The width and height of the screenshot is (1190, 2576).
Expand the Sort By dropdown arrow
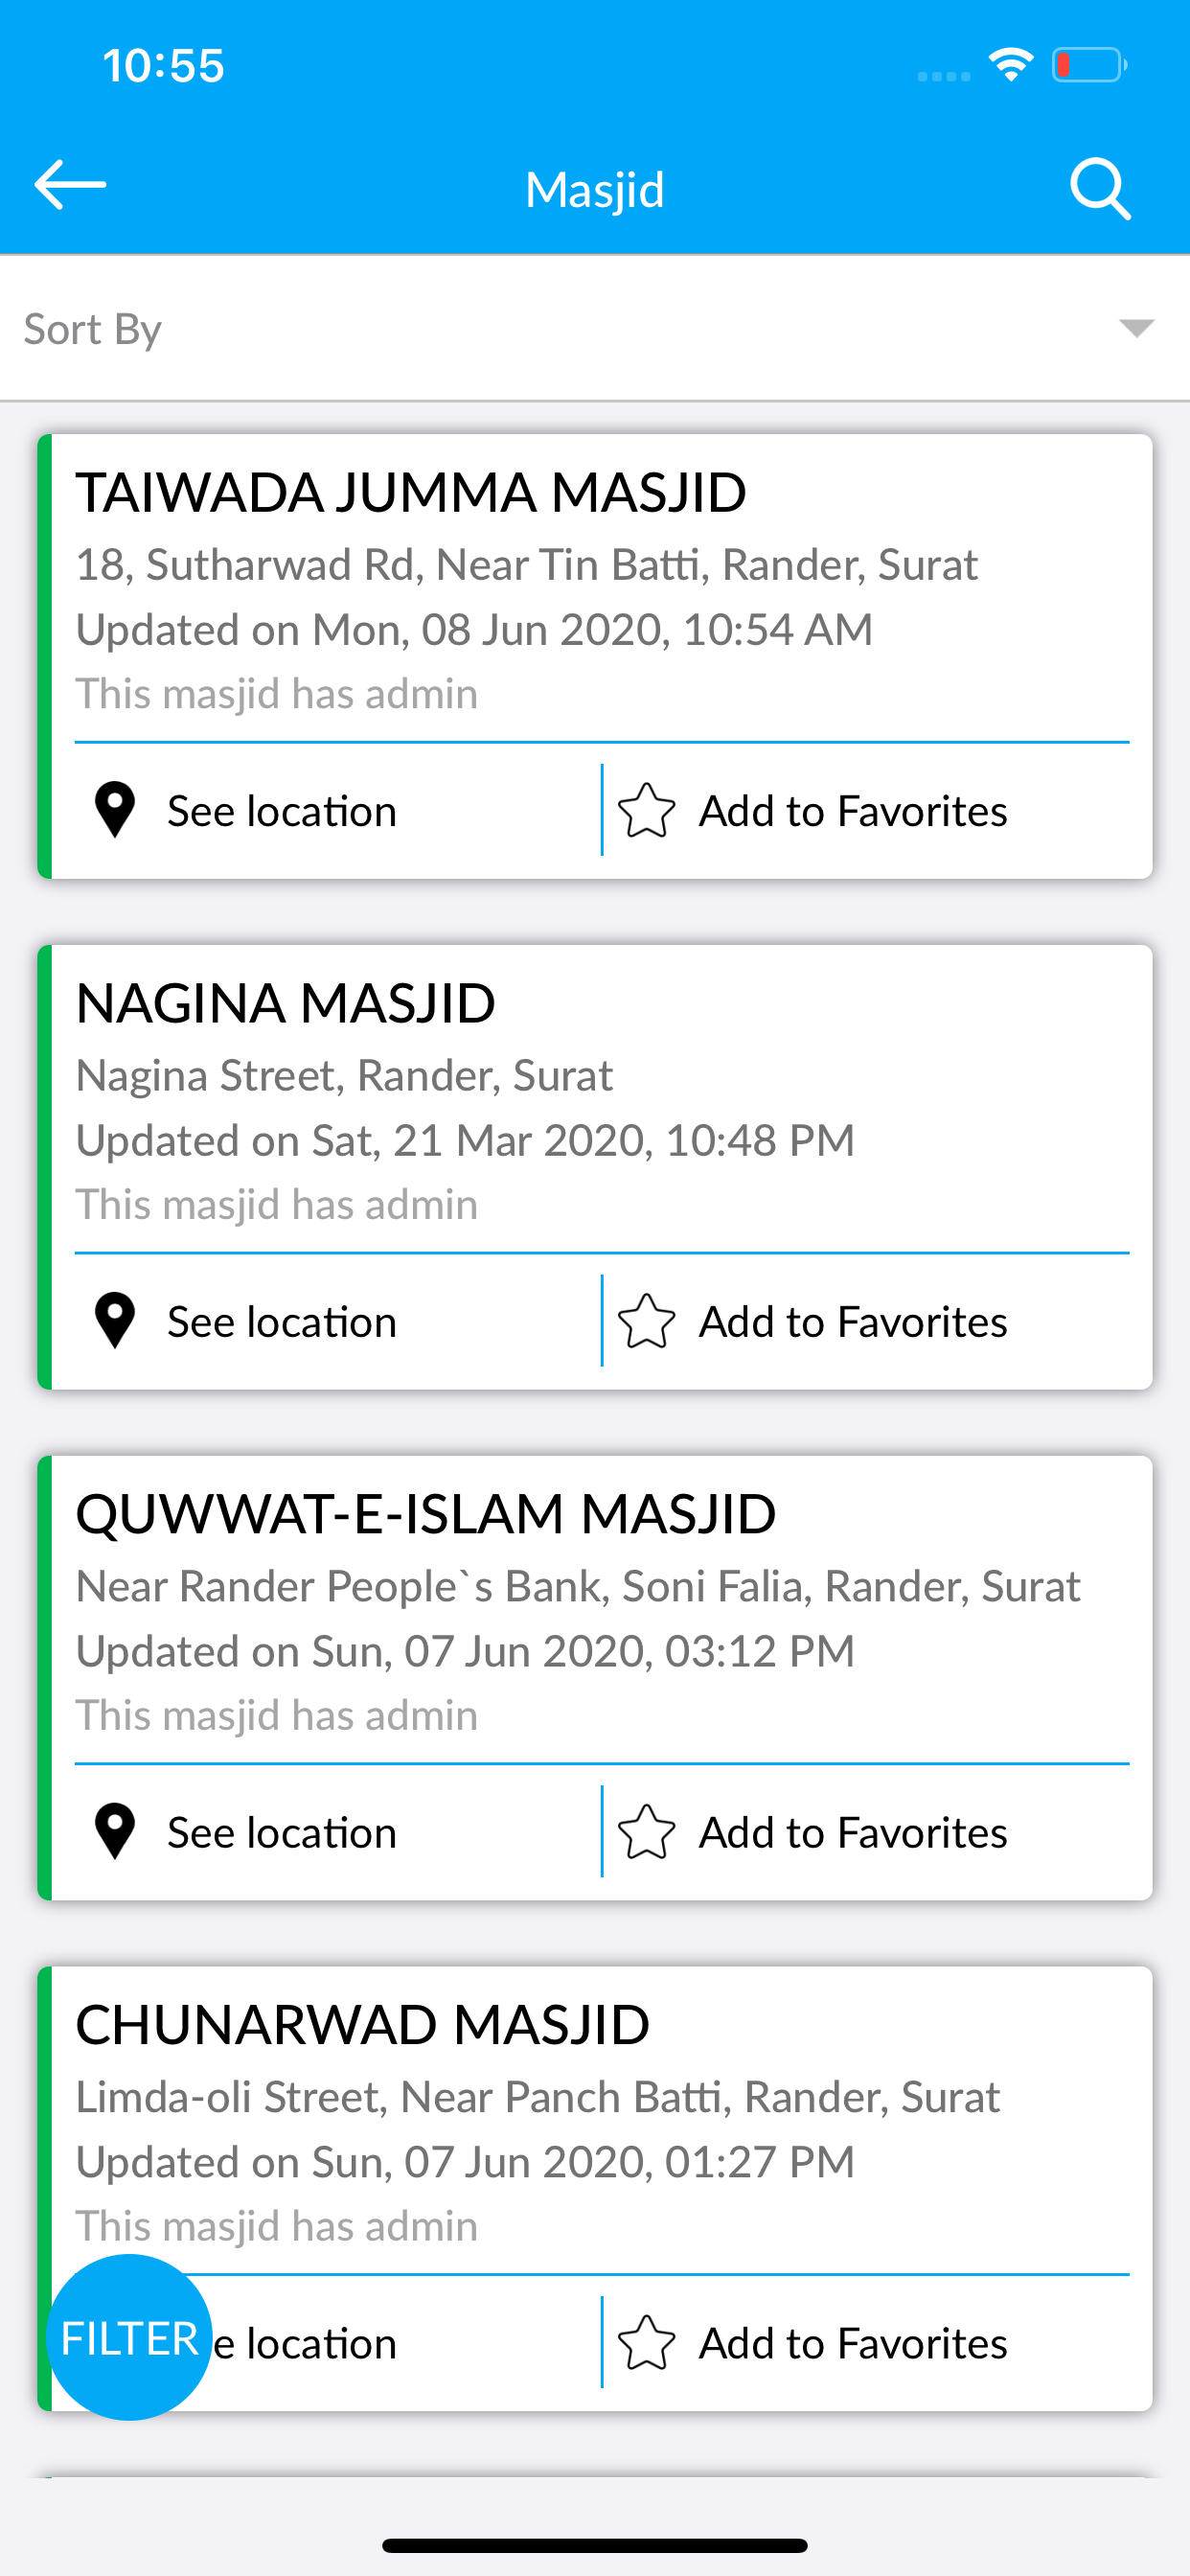pos(1137,328)
